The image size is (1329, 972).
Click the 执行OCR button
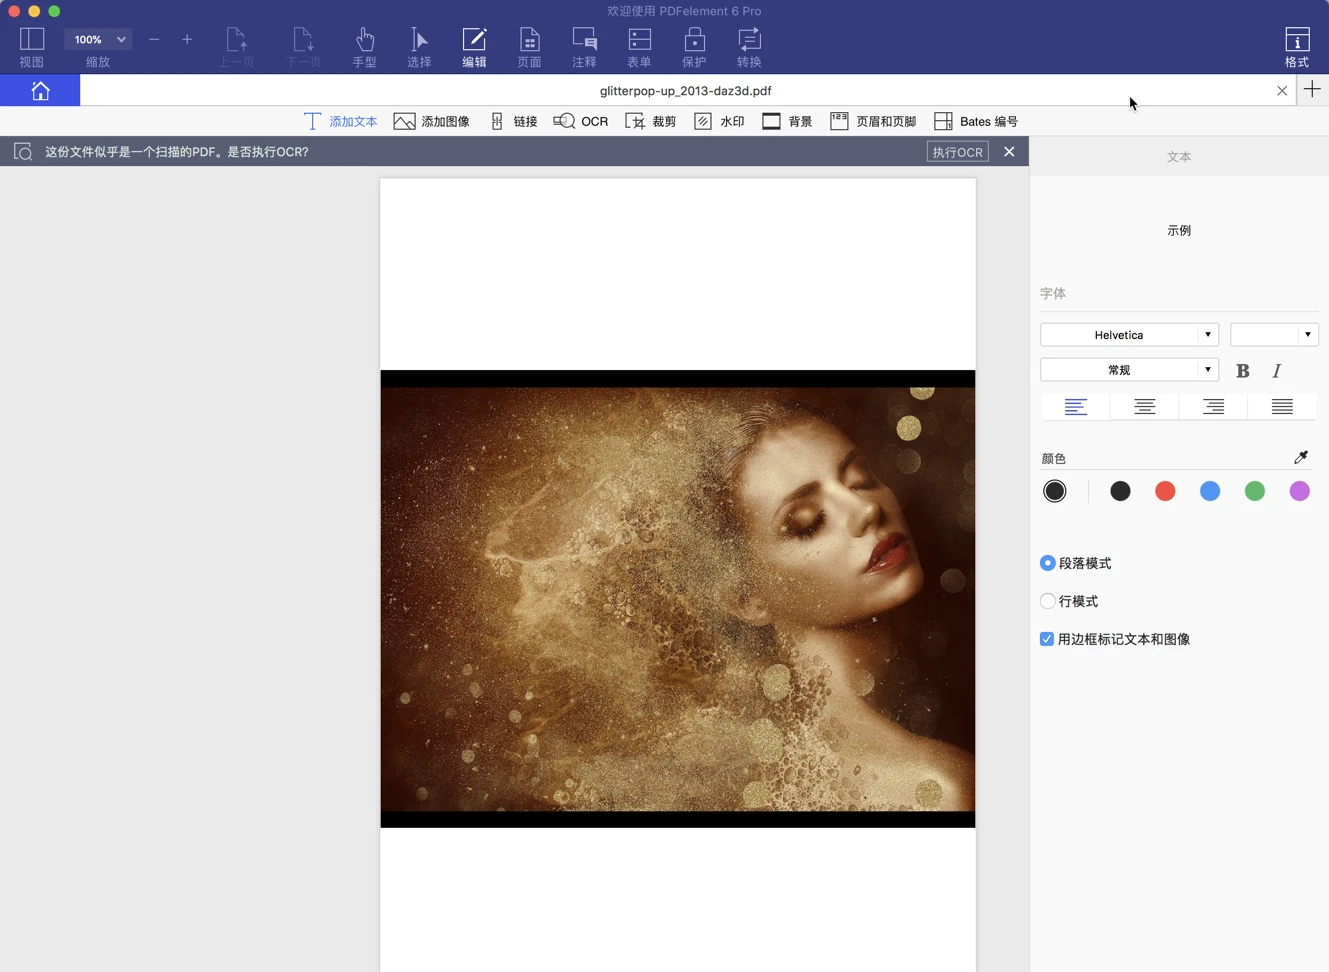coord(958,152)
